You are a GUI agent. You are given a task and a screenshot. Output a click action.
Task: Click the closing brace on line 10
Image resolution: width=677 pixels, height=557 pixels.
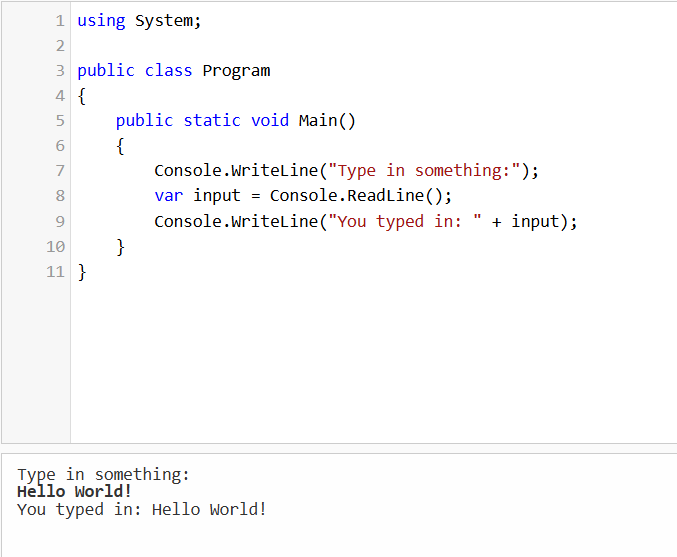pos(121,246)
